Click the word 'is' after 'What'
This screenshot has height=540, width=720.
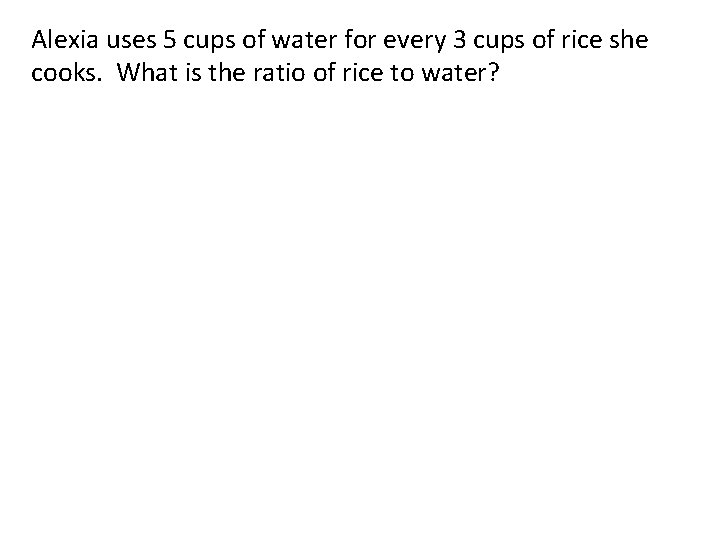[x=193, y=73]
